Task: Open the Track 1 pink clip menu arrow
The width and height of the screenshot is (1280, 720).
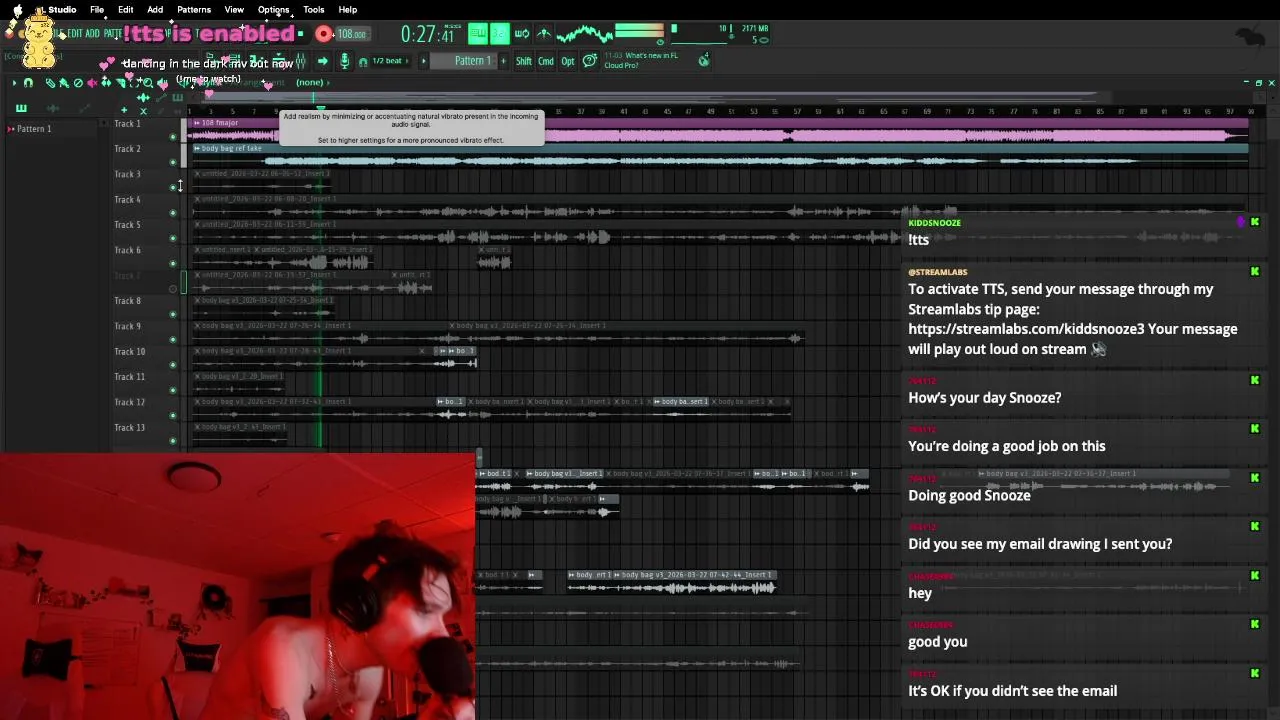Action: click(196, 123)
